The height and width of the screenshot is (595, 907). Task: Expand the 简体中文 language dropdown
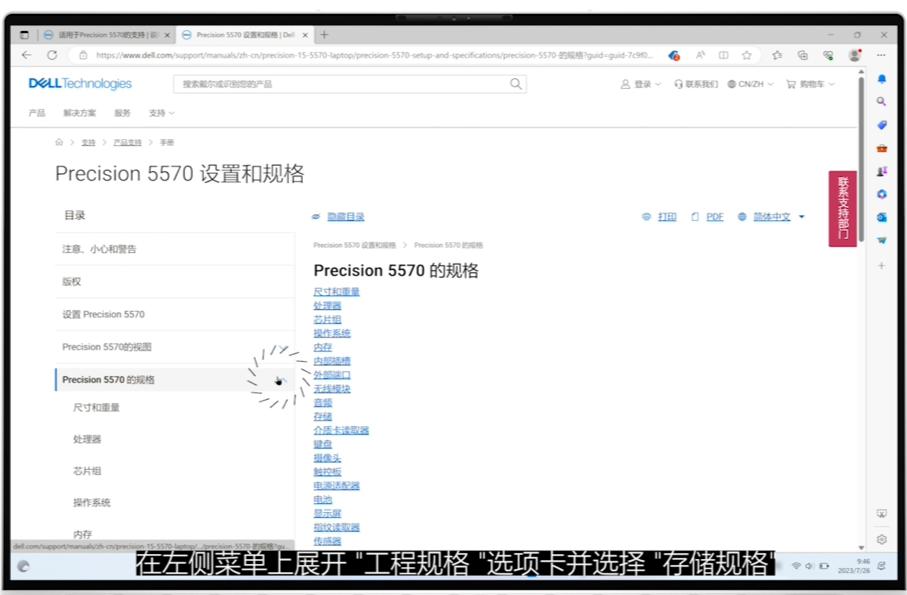click(x=777, y=216)
